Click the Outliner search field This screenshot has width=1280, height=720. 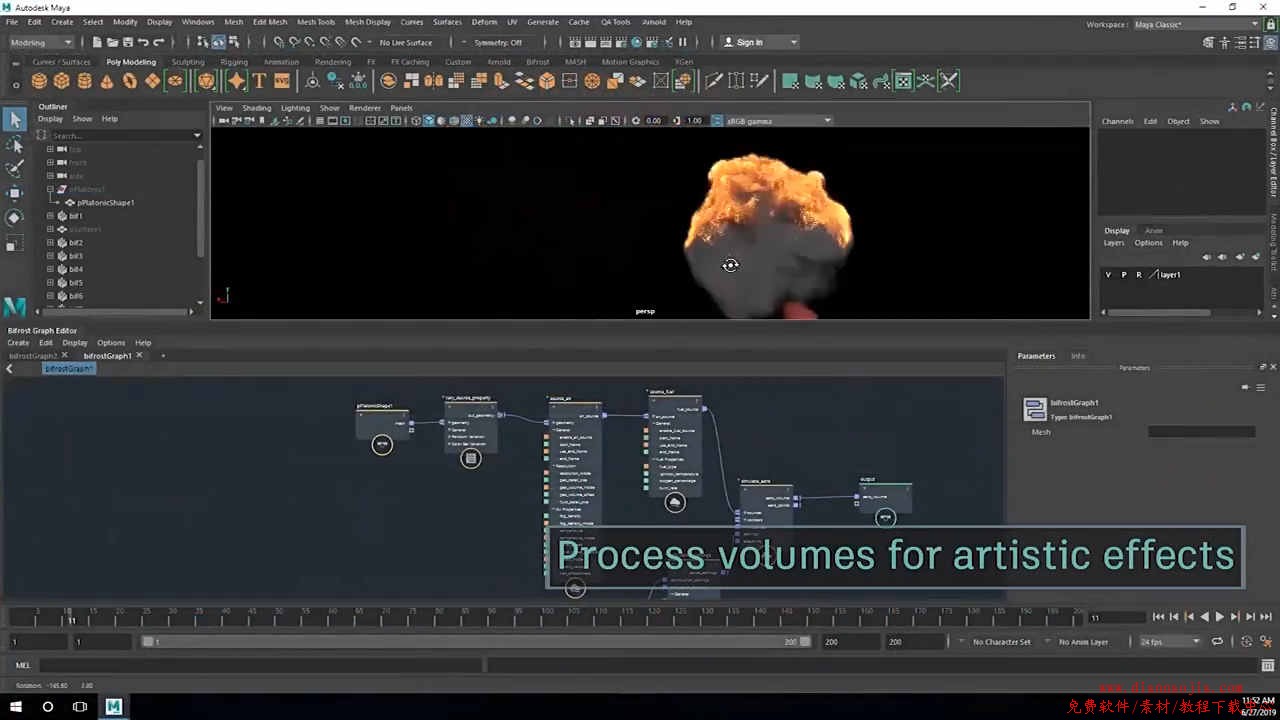tap(120, 135)
